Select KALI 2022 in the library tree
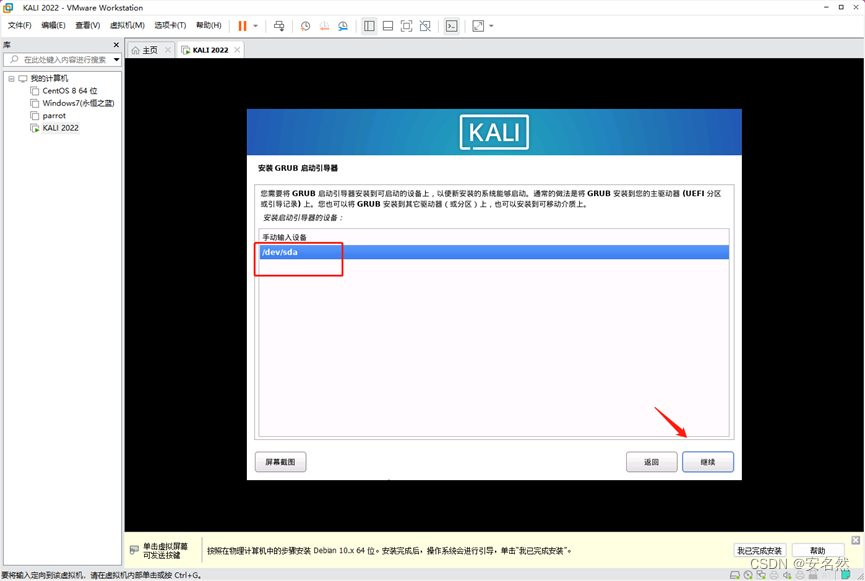865x581 pixels. tap(60, 128)
